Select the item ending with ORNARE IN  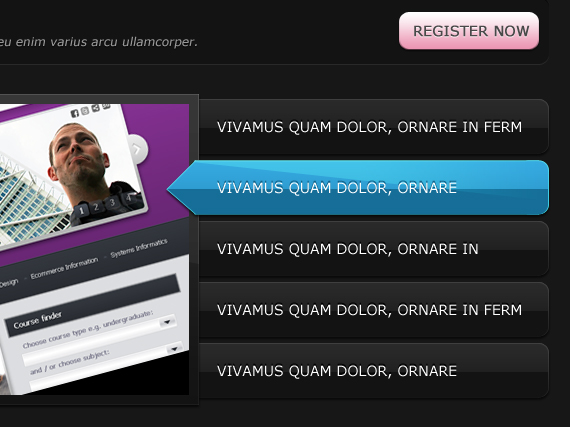pyautogui.click(x=374, y=249)
